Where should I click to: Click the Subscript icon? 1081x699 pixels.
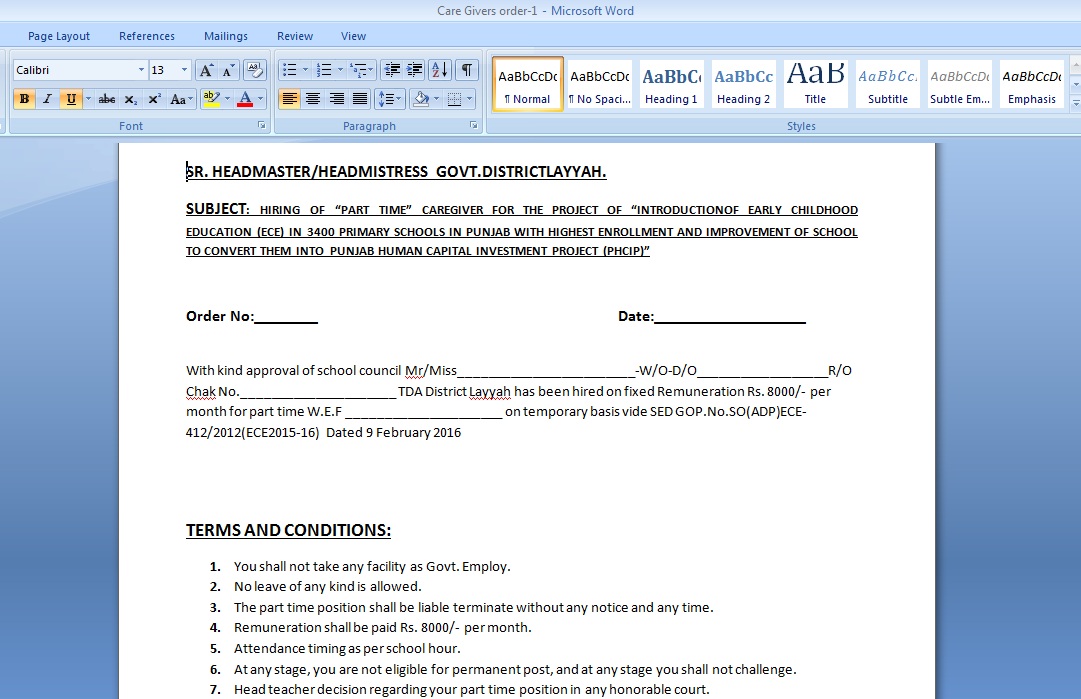132,99
